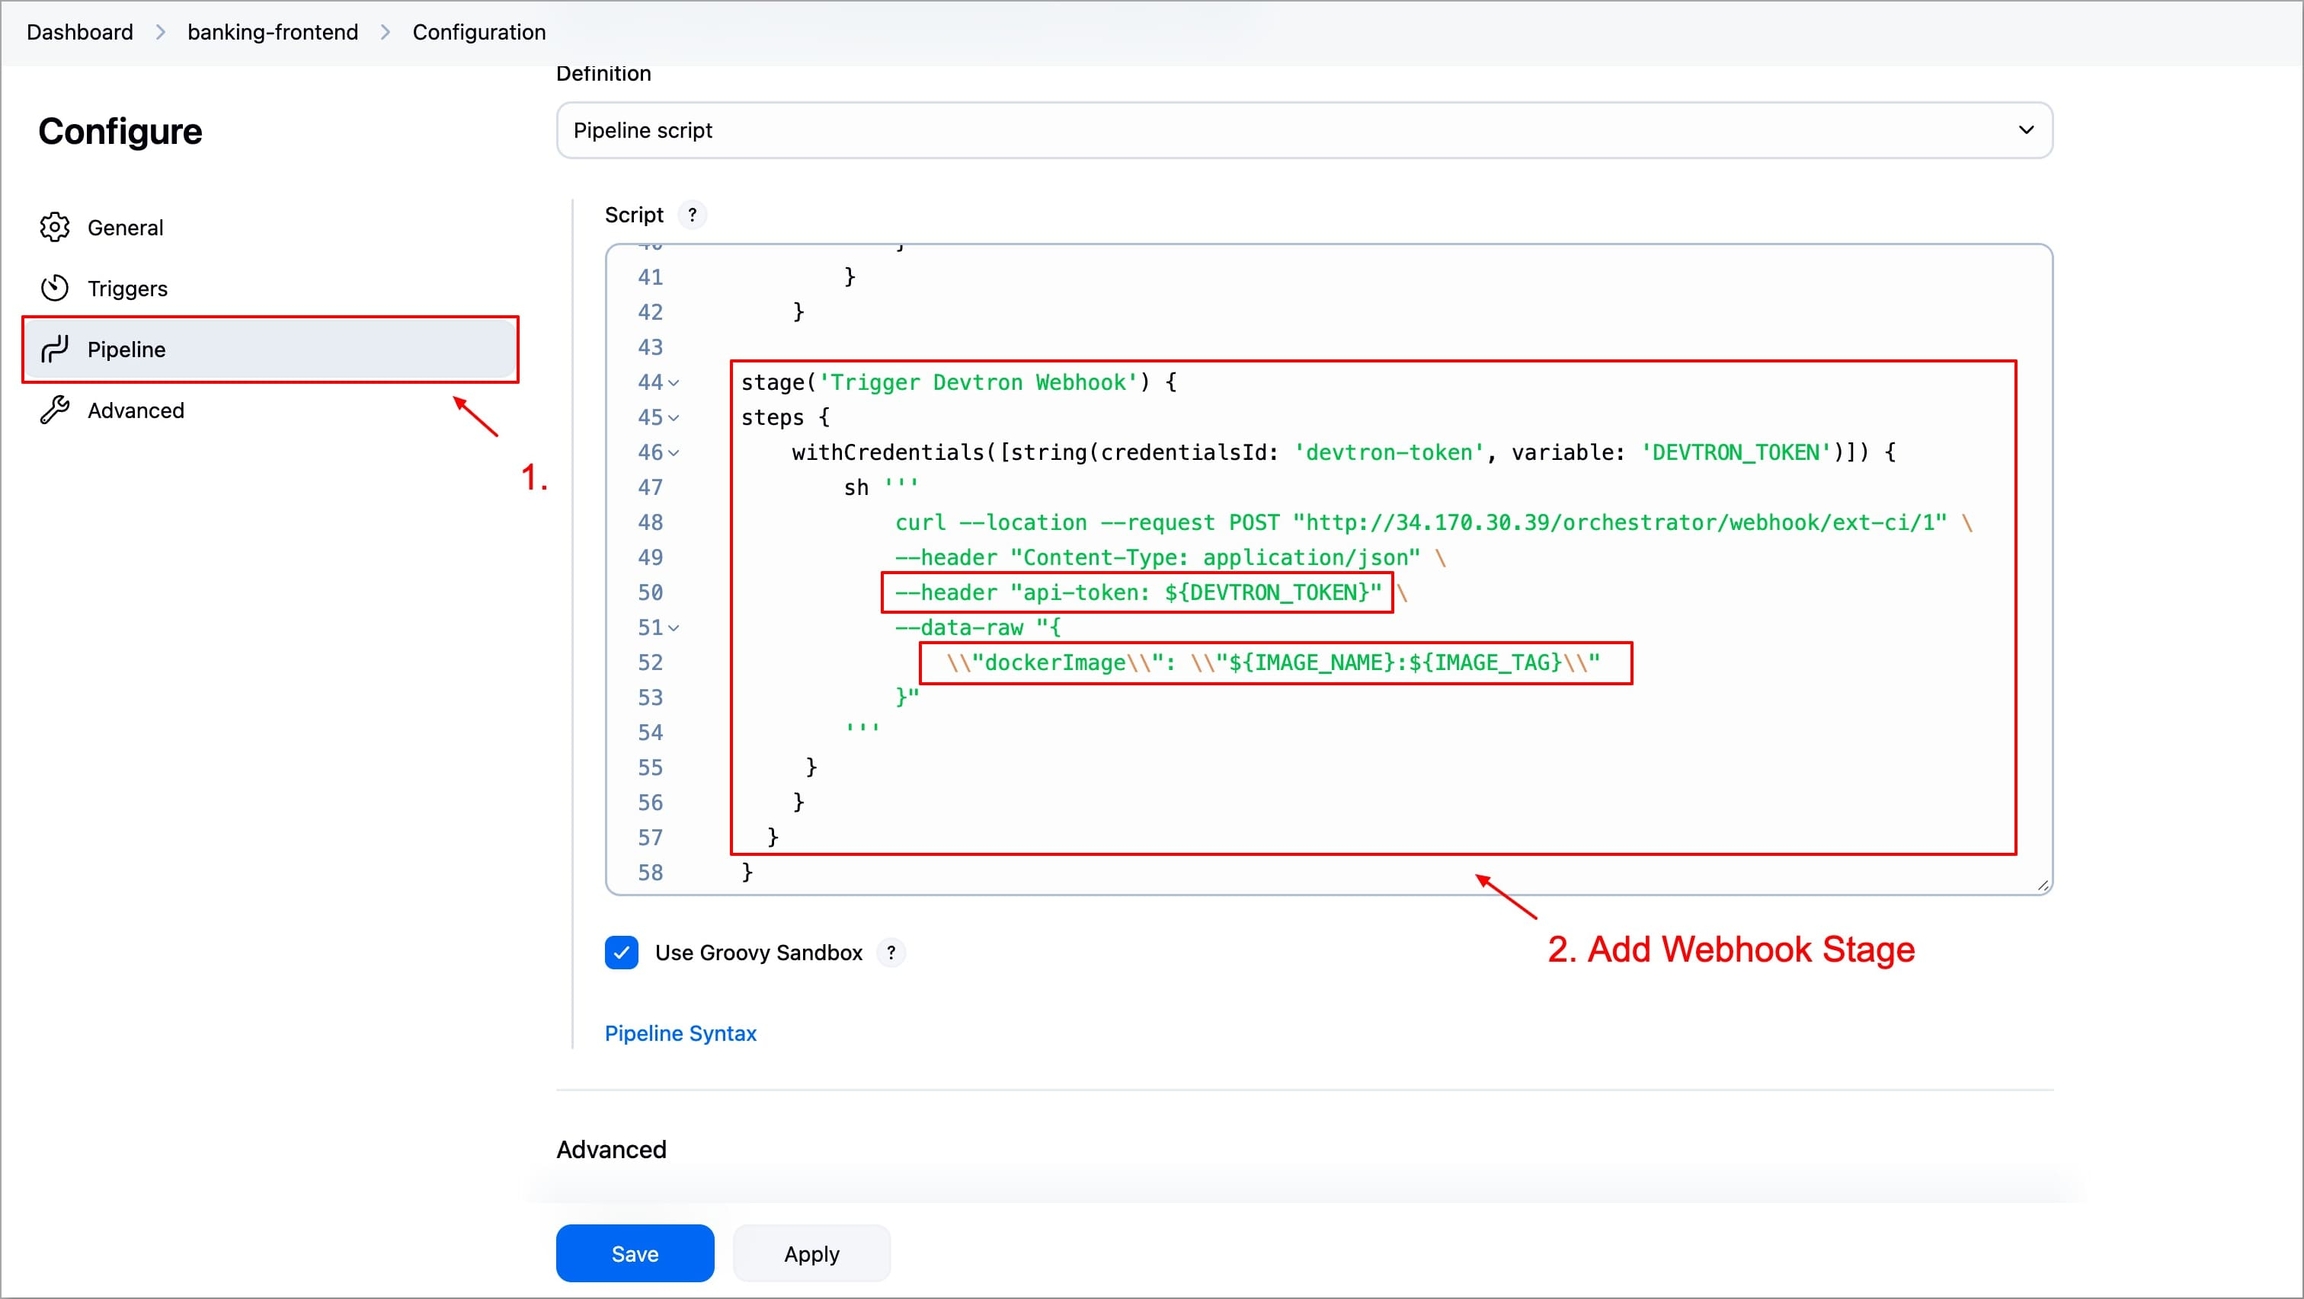Collapse the fold arrow on line 46
Image resolution: width=2304 pixels, height=1299 pixels.
click(x=675, y=453)
